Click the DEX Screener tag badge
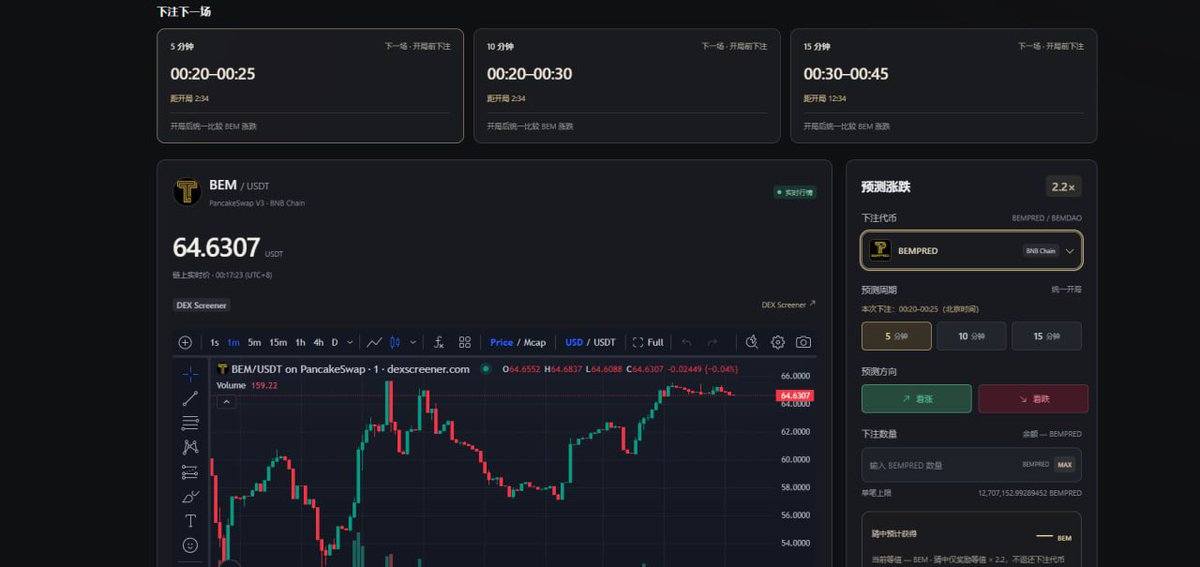The height and width of the screenshot is (567, 1200). coord(202,305)
